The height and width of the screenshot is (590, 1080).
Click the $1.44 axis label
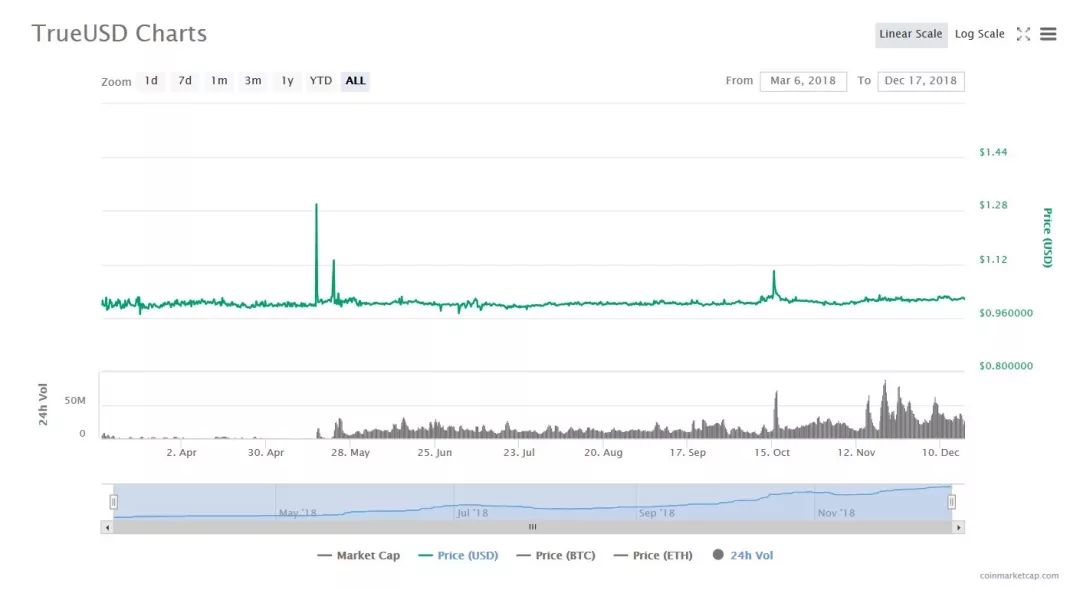tap(993, 152)
